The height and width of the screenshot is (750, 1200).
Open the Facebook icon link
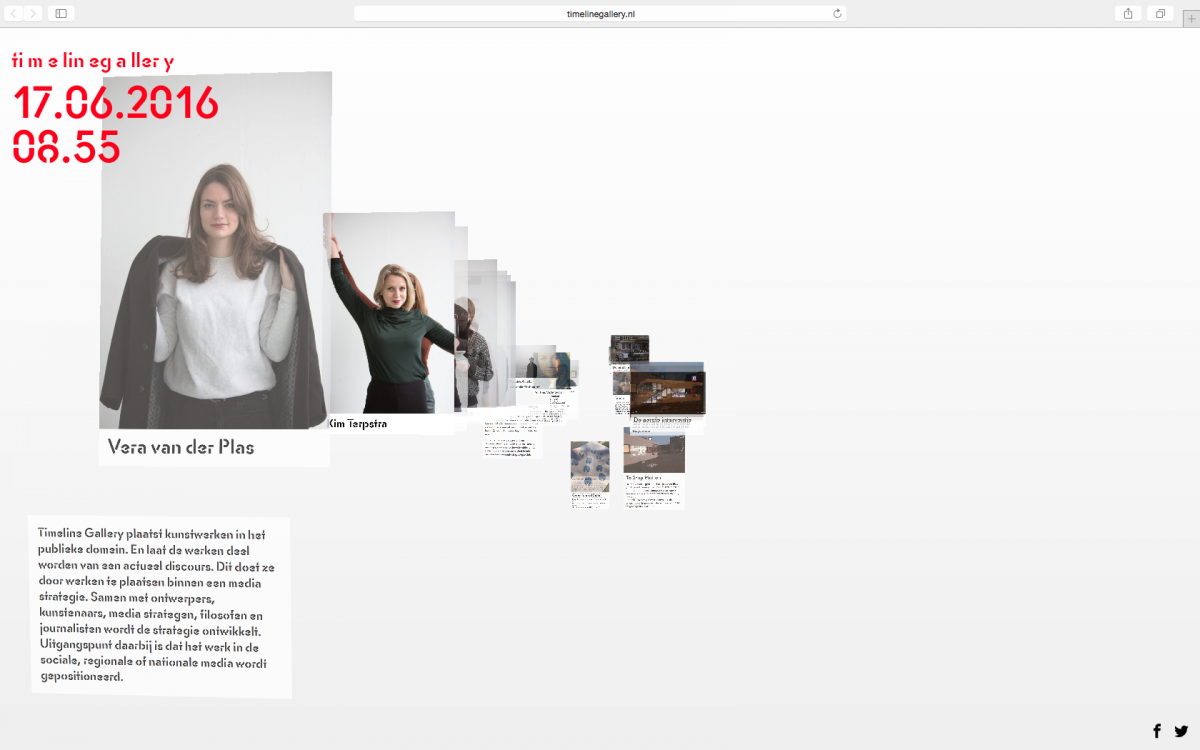point(1157,731)
